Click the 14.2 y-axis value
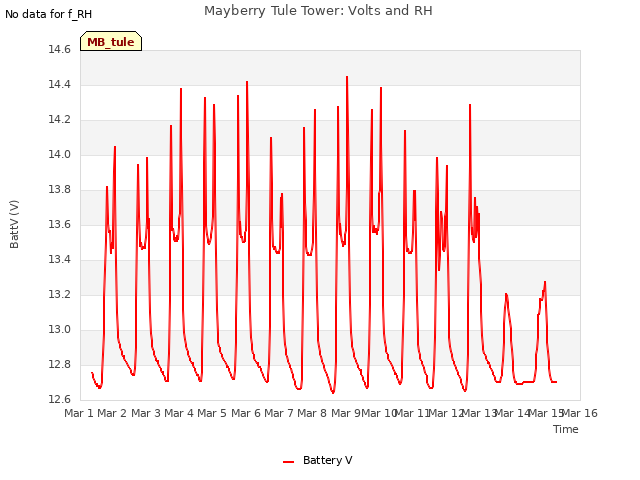Image resolution: width=640 pixels, height=480 pixels. pos(60,120)
